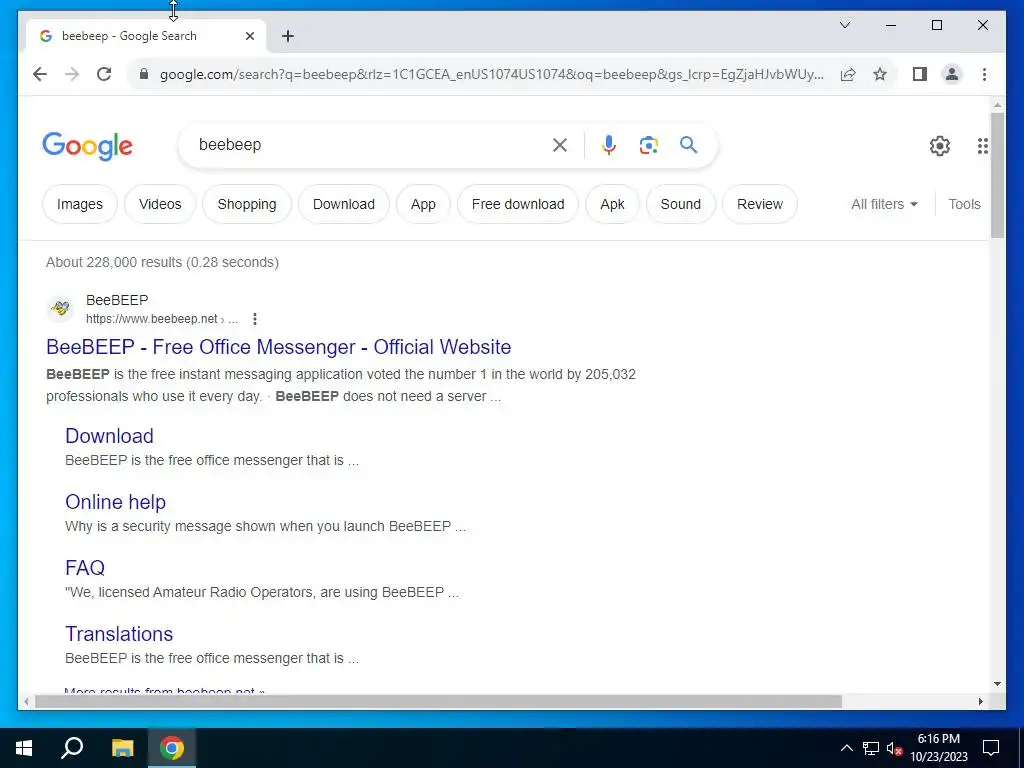The width and height of the screenshot is (1024, 768).
Task: Click the vertical scrollbar thumb
Action: pyautogui.click(x=997, y=175)
